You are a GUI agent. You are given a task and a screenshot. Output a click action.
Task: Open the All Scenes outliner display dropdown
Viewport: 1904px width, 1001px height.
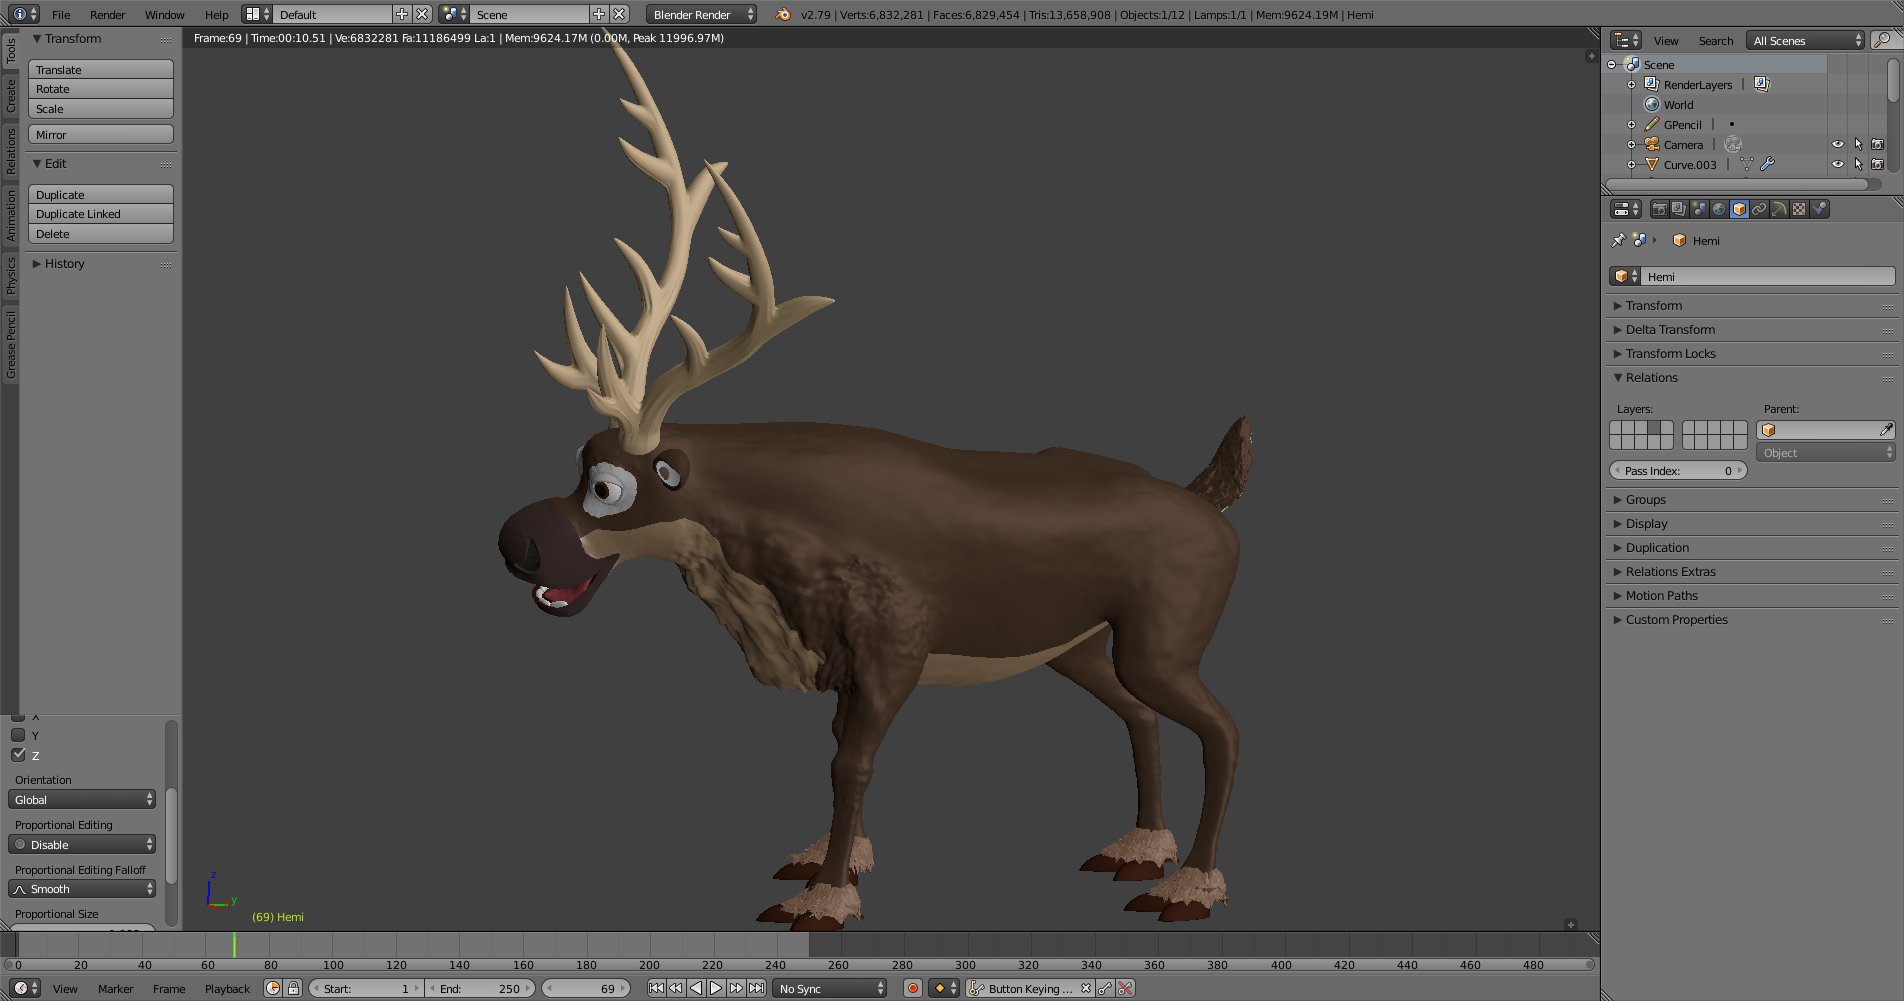[1806, 40]
